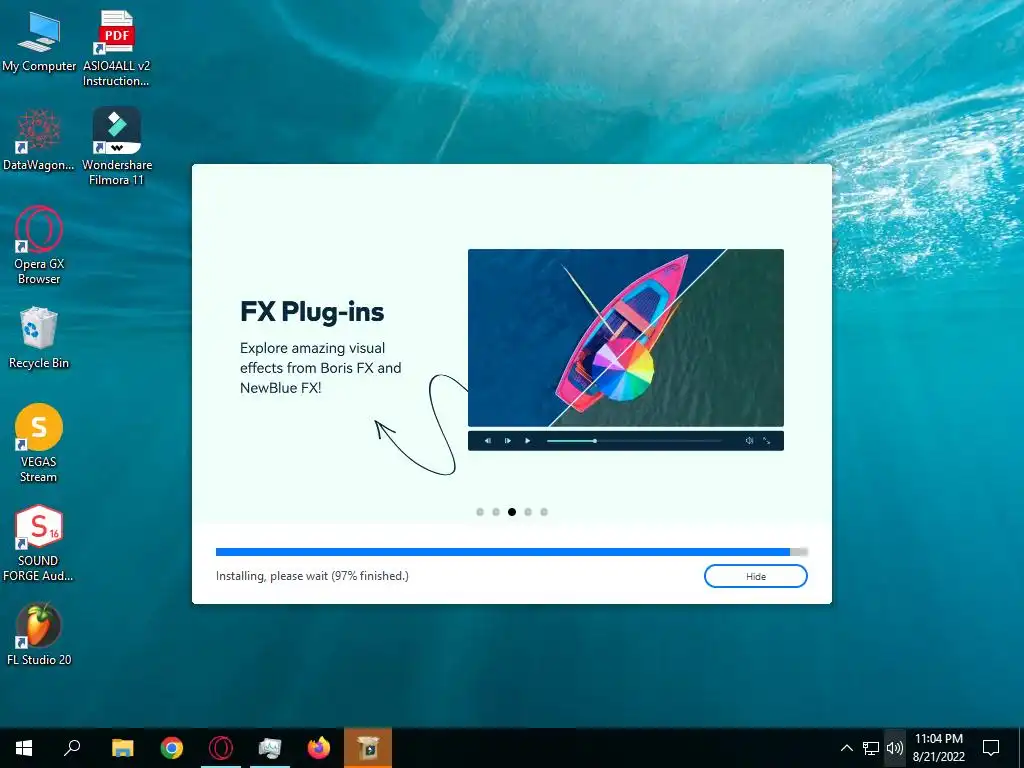The height and width of the screenshot is (768, 1024).
Task: Click the preview fullscreen icon
Action: (x=767, y=441)
